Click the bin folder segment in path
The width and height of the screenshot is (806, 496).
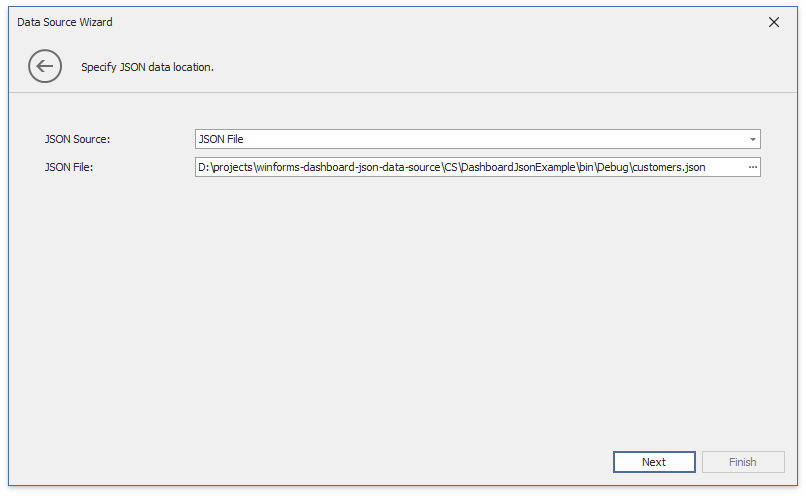tap(586, 167)
